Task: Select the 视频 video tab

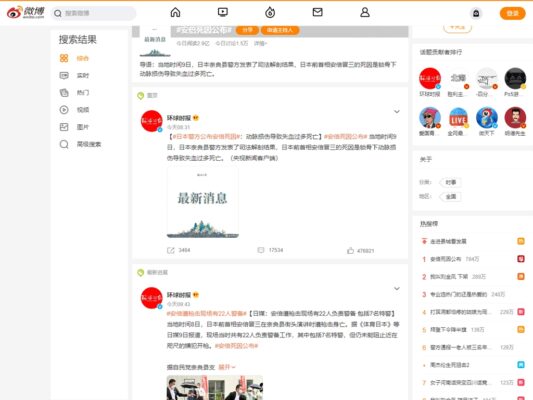Action: pos(74,110)
